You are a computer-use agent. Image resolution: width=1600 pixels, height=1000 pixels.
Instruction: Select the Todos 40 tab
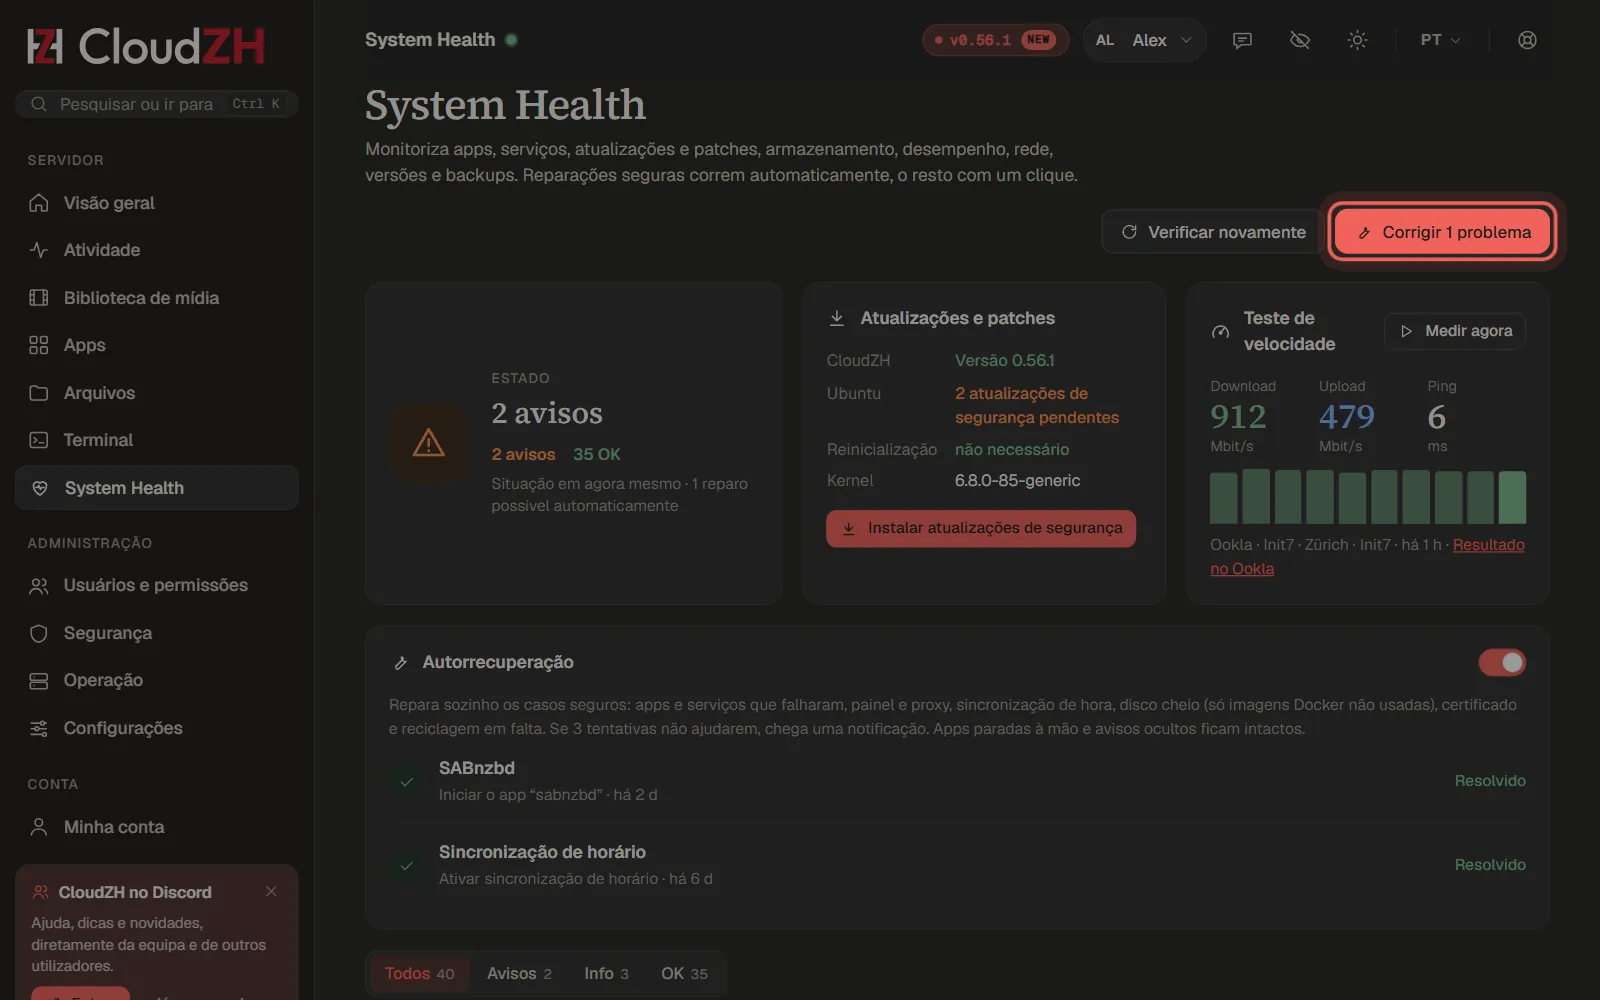(419, 974)
